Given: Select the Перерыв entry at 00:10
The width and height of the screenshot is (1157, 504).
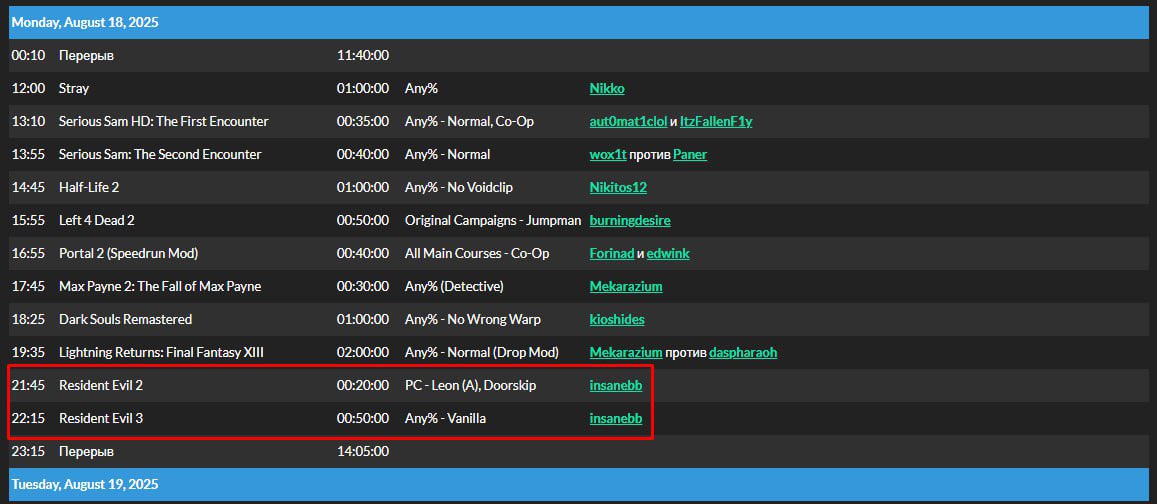Looking at the screenshot, I should click(x=86, y=55).
